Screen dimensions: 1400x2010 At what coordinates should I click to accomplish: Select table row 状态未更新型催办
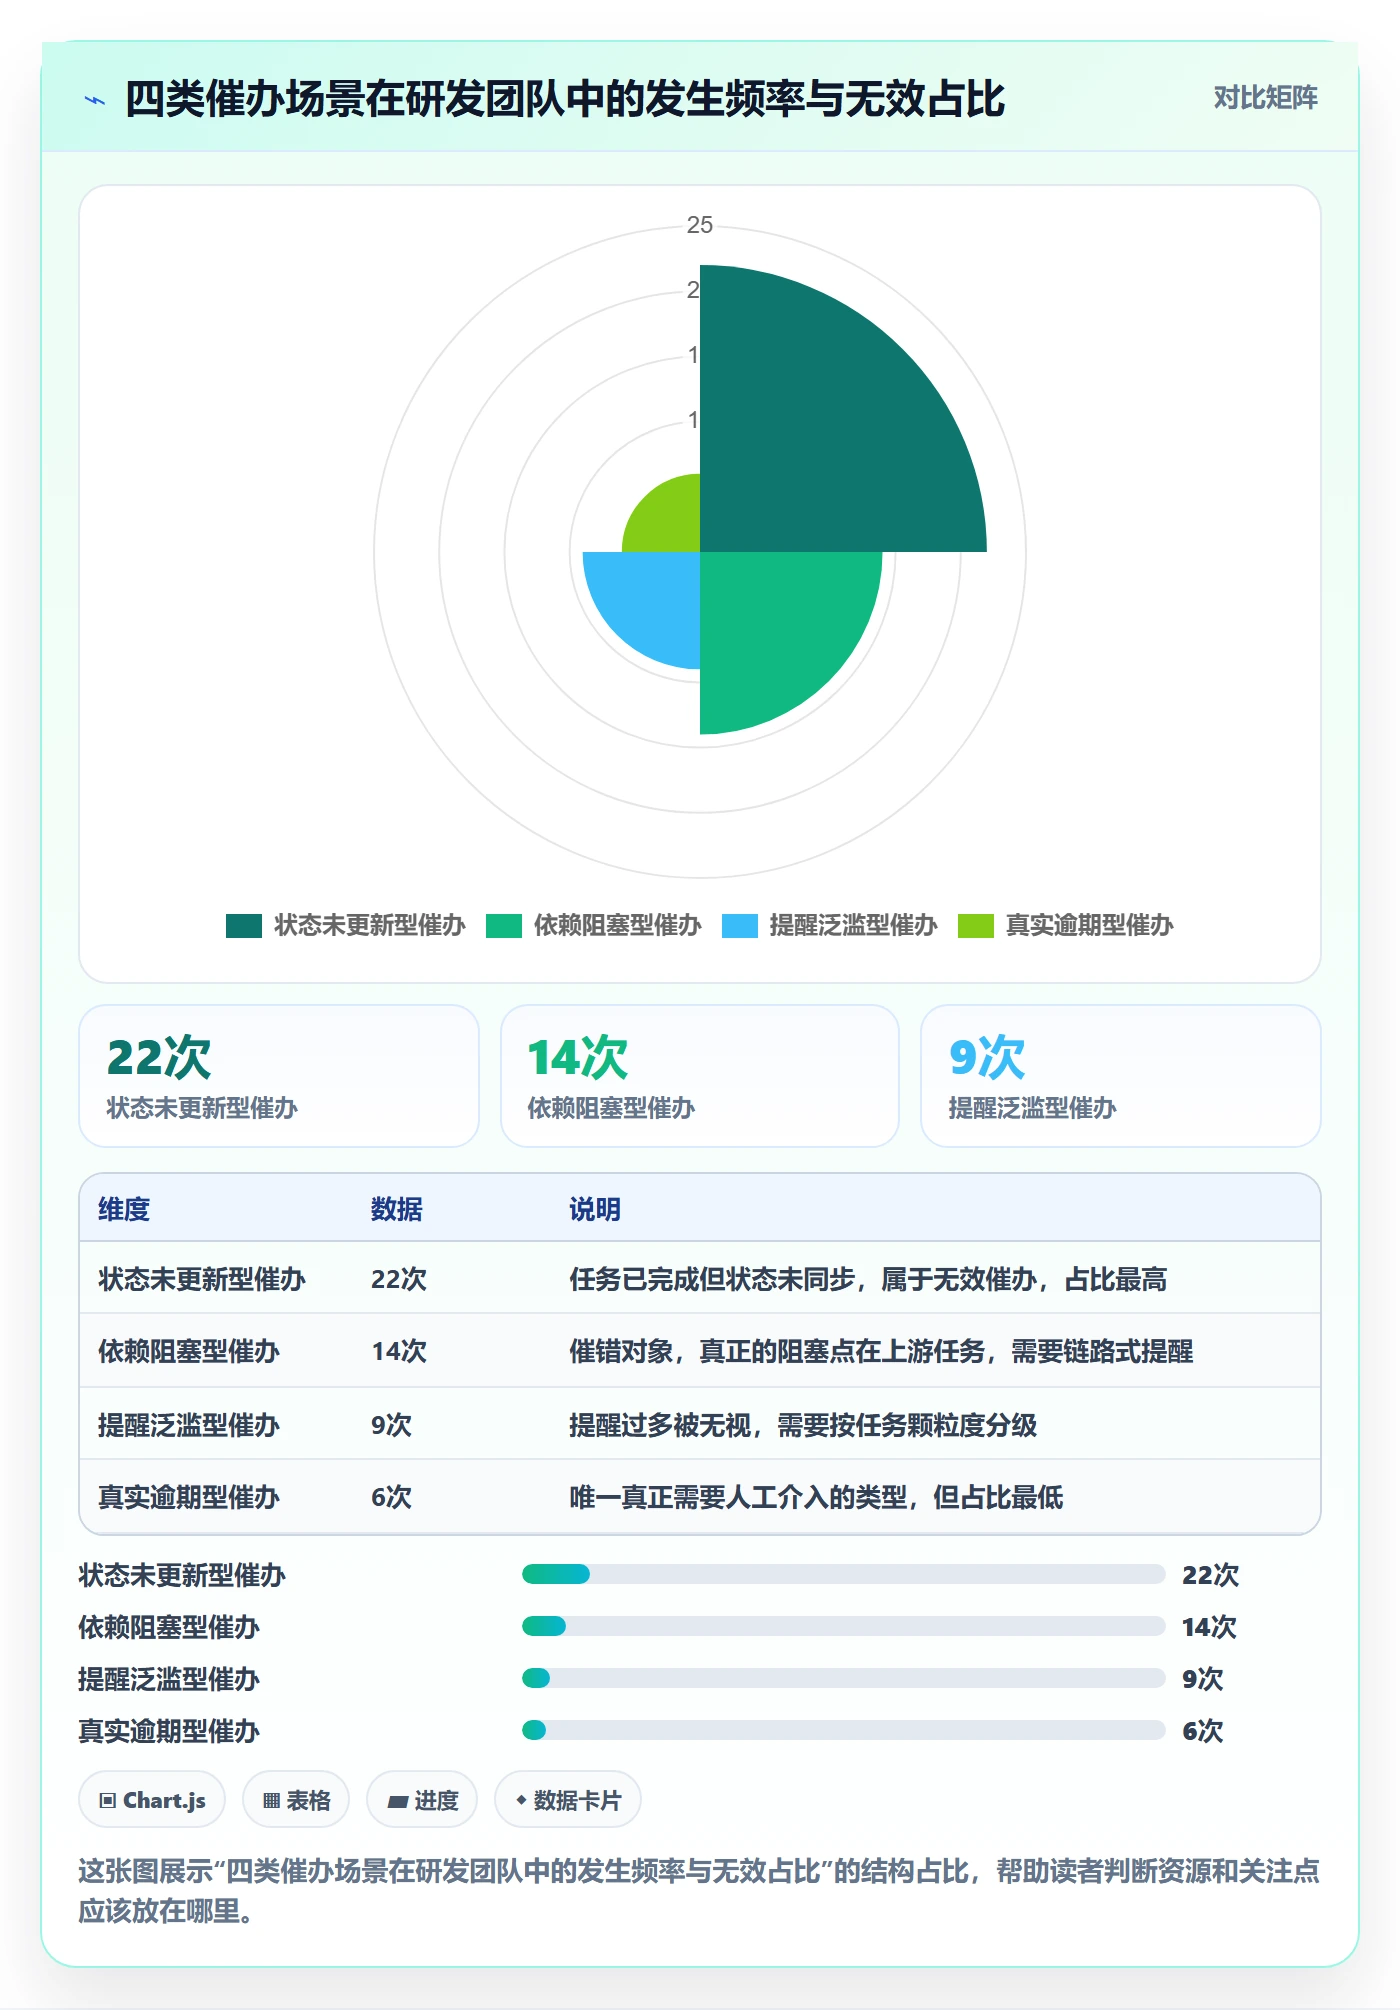[700, 1278]
